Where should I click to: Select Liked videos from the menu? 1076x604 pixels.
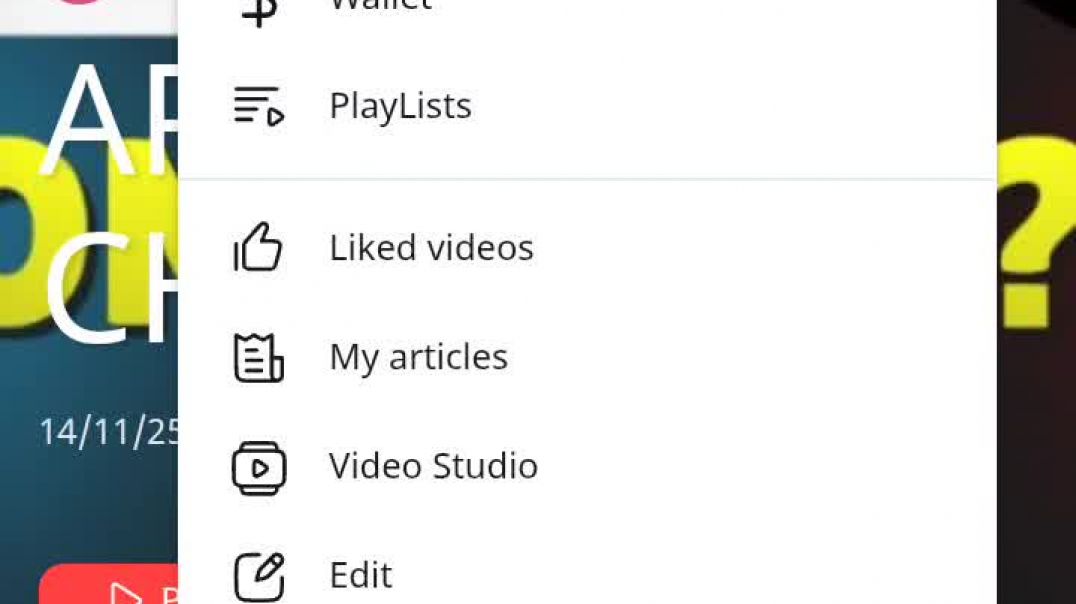[431, 248]
